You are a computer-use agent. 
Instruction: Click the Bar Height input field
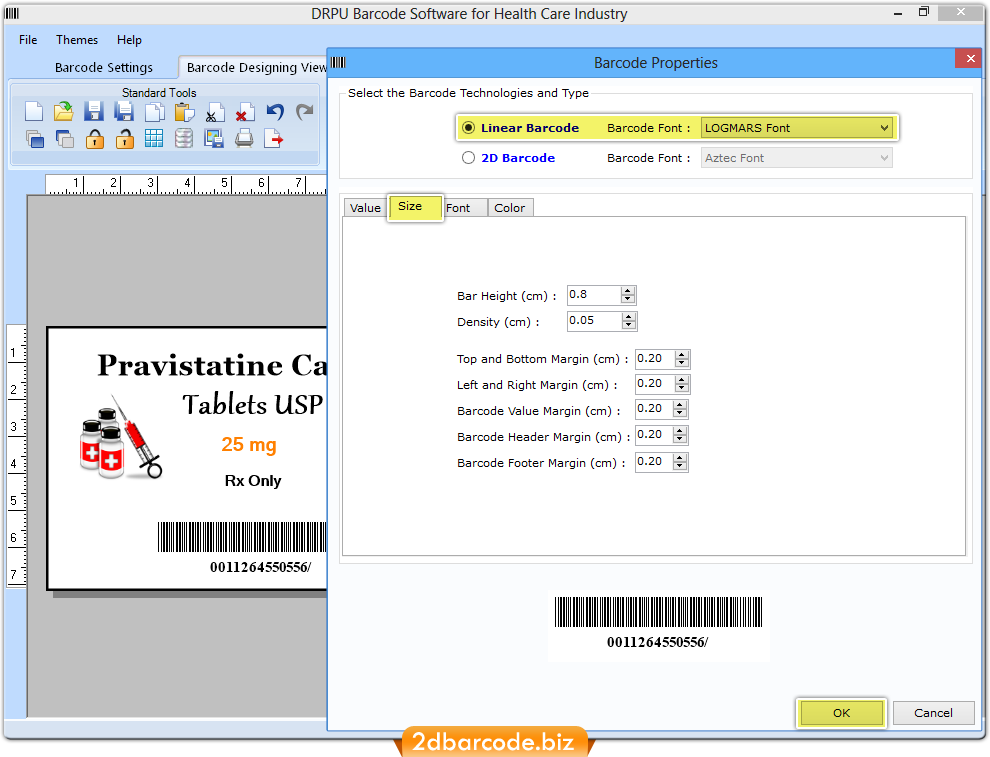pos(594,295)
